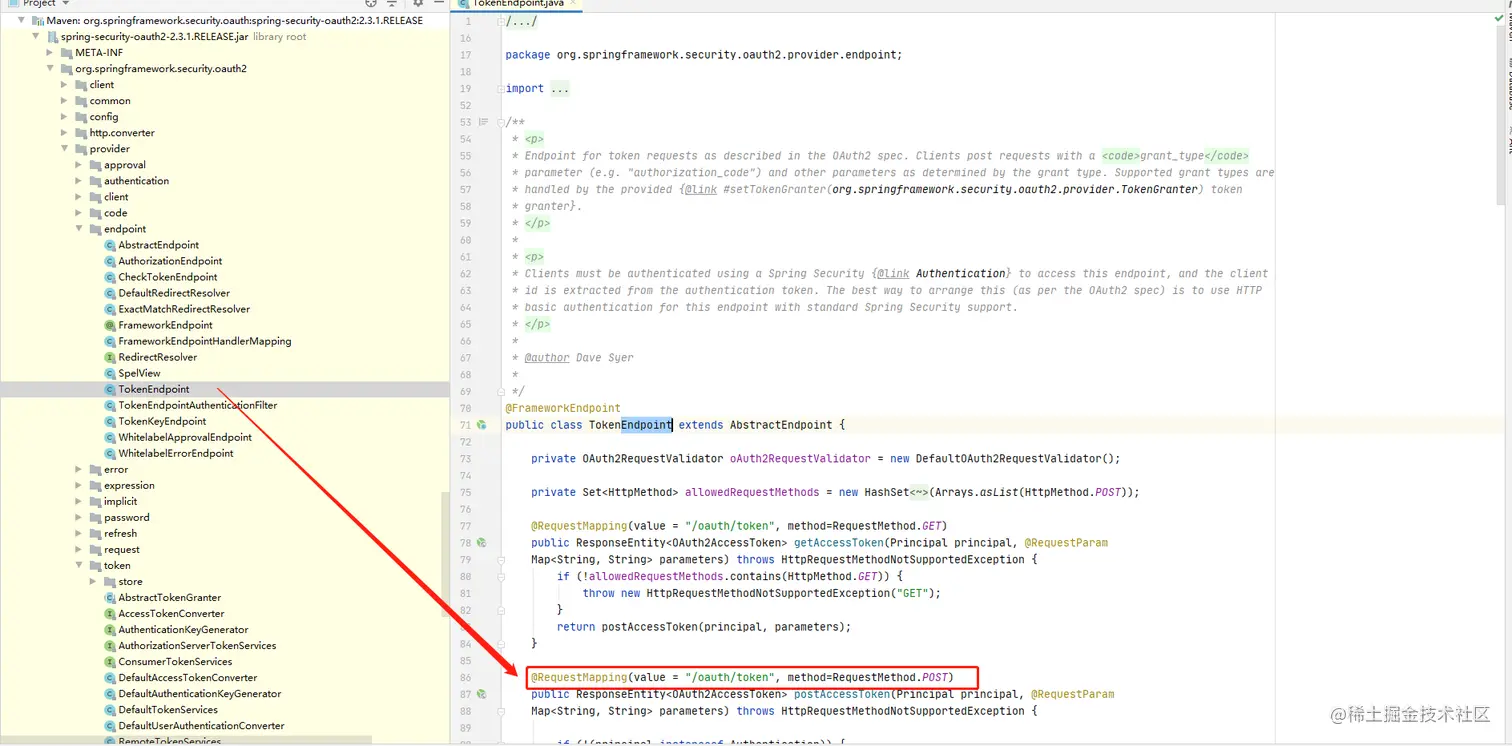Click the gutter icon beside postAccessToken on line 87
Screen dimensions: 1512x746
[x=481, y=694]
